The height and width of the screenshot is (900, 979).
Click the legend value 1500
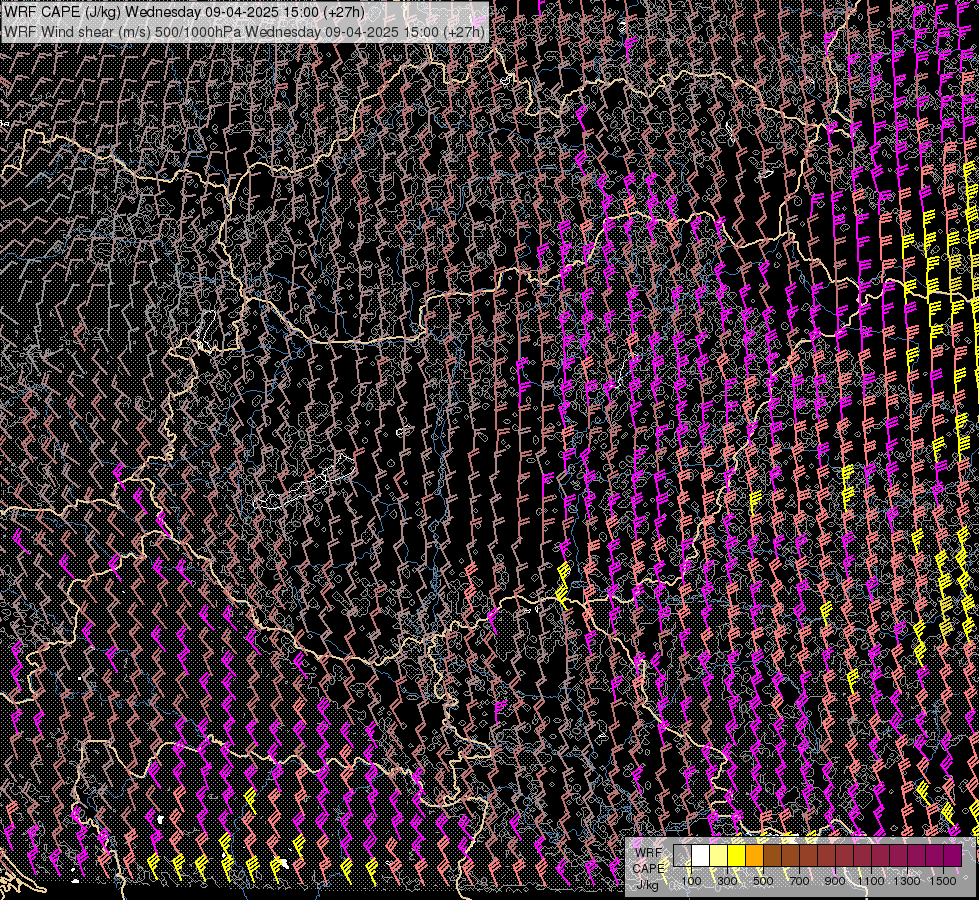pos(943,881)
